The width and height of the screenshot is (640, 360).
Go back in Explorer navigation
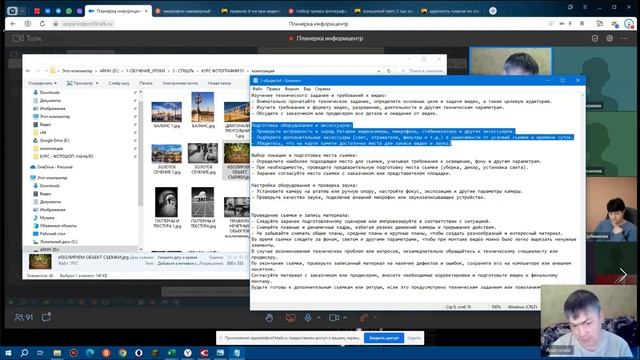tap(28, 71)
